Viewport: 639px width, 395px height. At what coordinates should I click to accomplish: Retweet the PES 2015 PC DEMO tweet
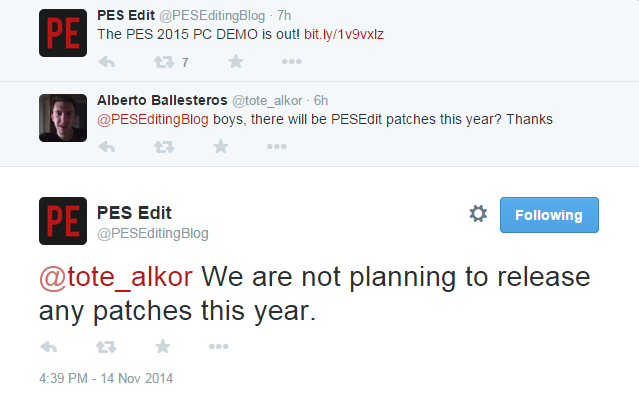[x=164, y=62]
